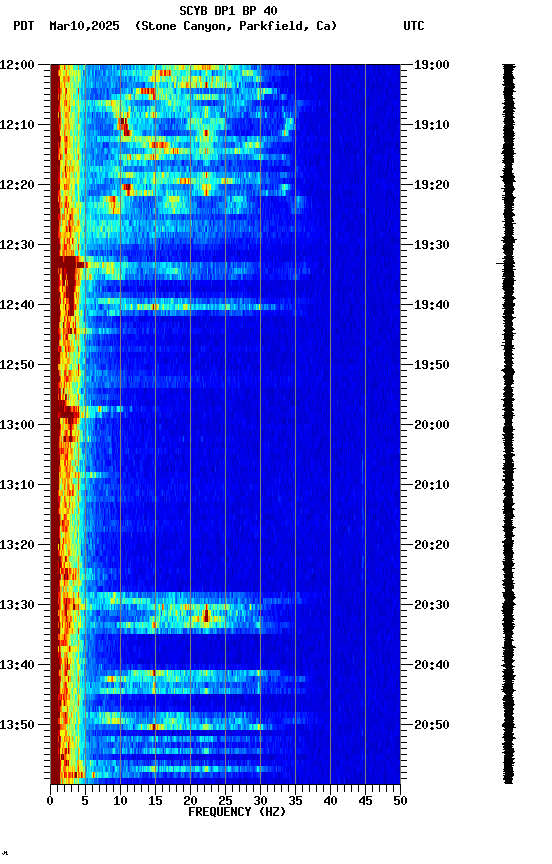Click the "13:40" PDT time label
552x864 pixels.
click(17, 666)
